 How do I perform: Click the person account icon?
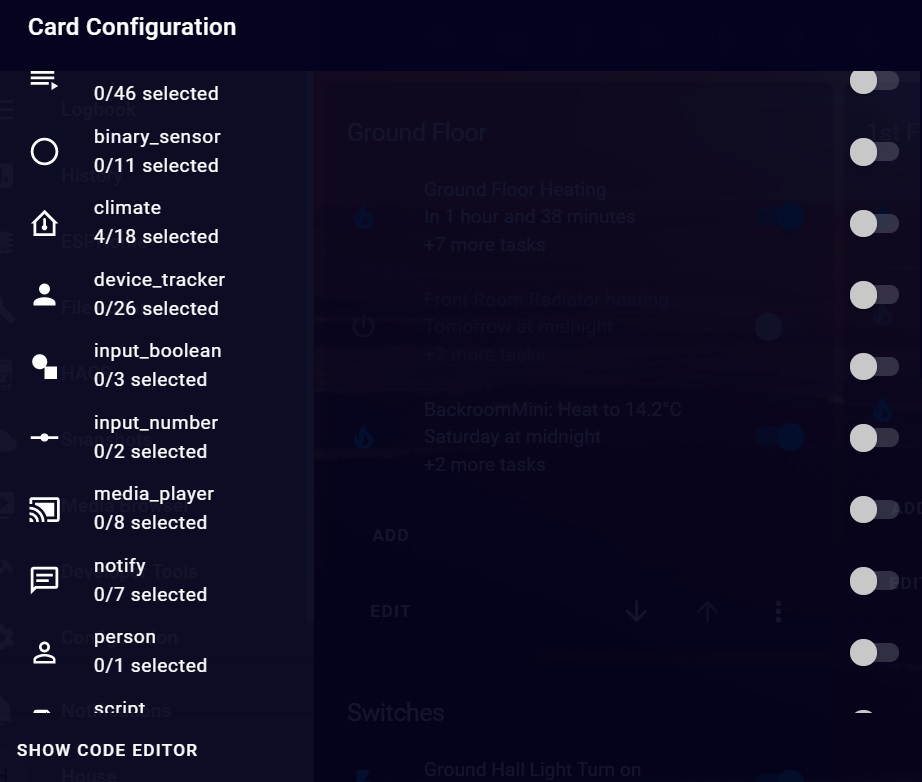44,651
